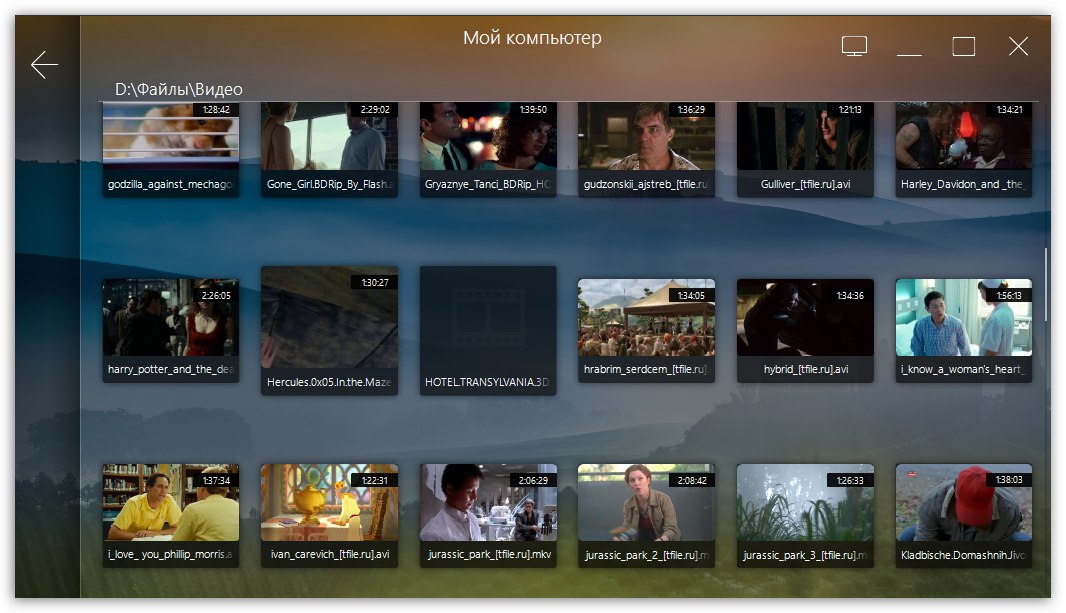
Task: Click the 1:56:13 duration badge
Action: click(1009, 296)
